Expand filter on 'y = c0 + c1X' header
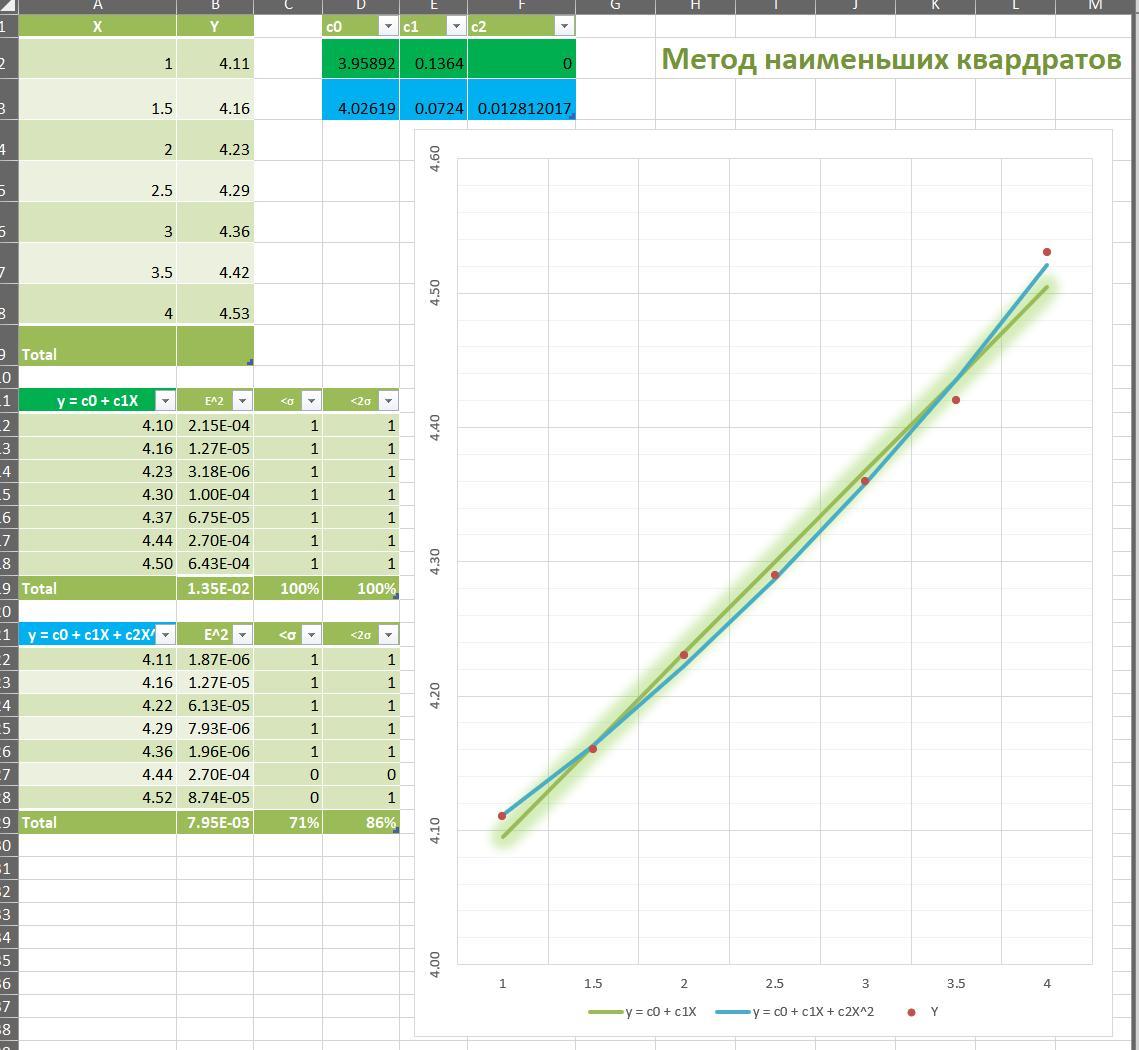The width and height of the screenshot is (1139, 1050). [165, 401]
